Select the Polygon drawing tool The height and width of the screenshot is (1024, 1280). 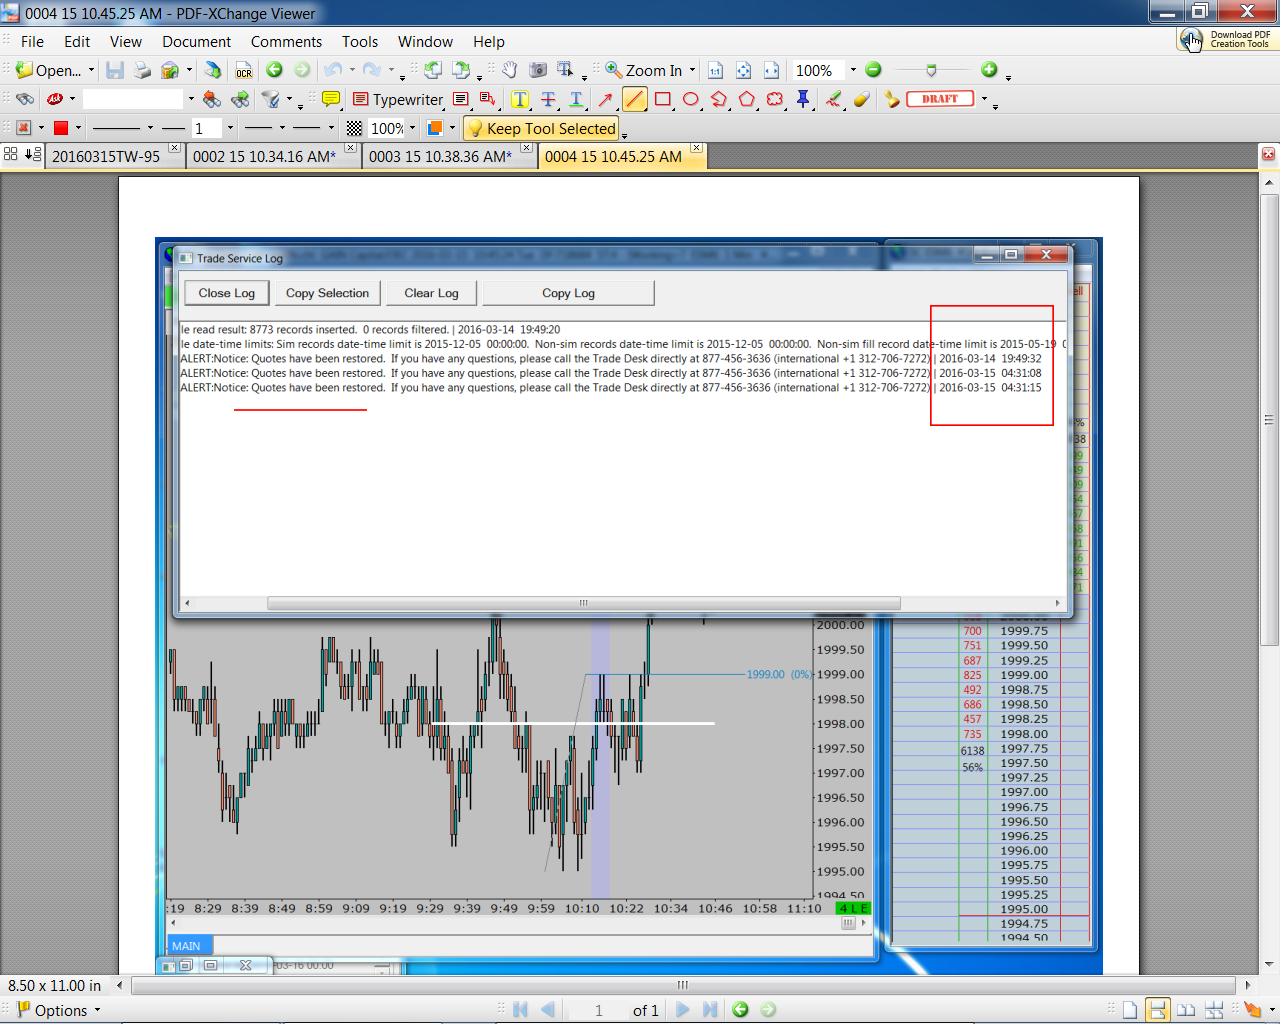(x=746, y=99)
